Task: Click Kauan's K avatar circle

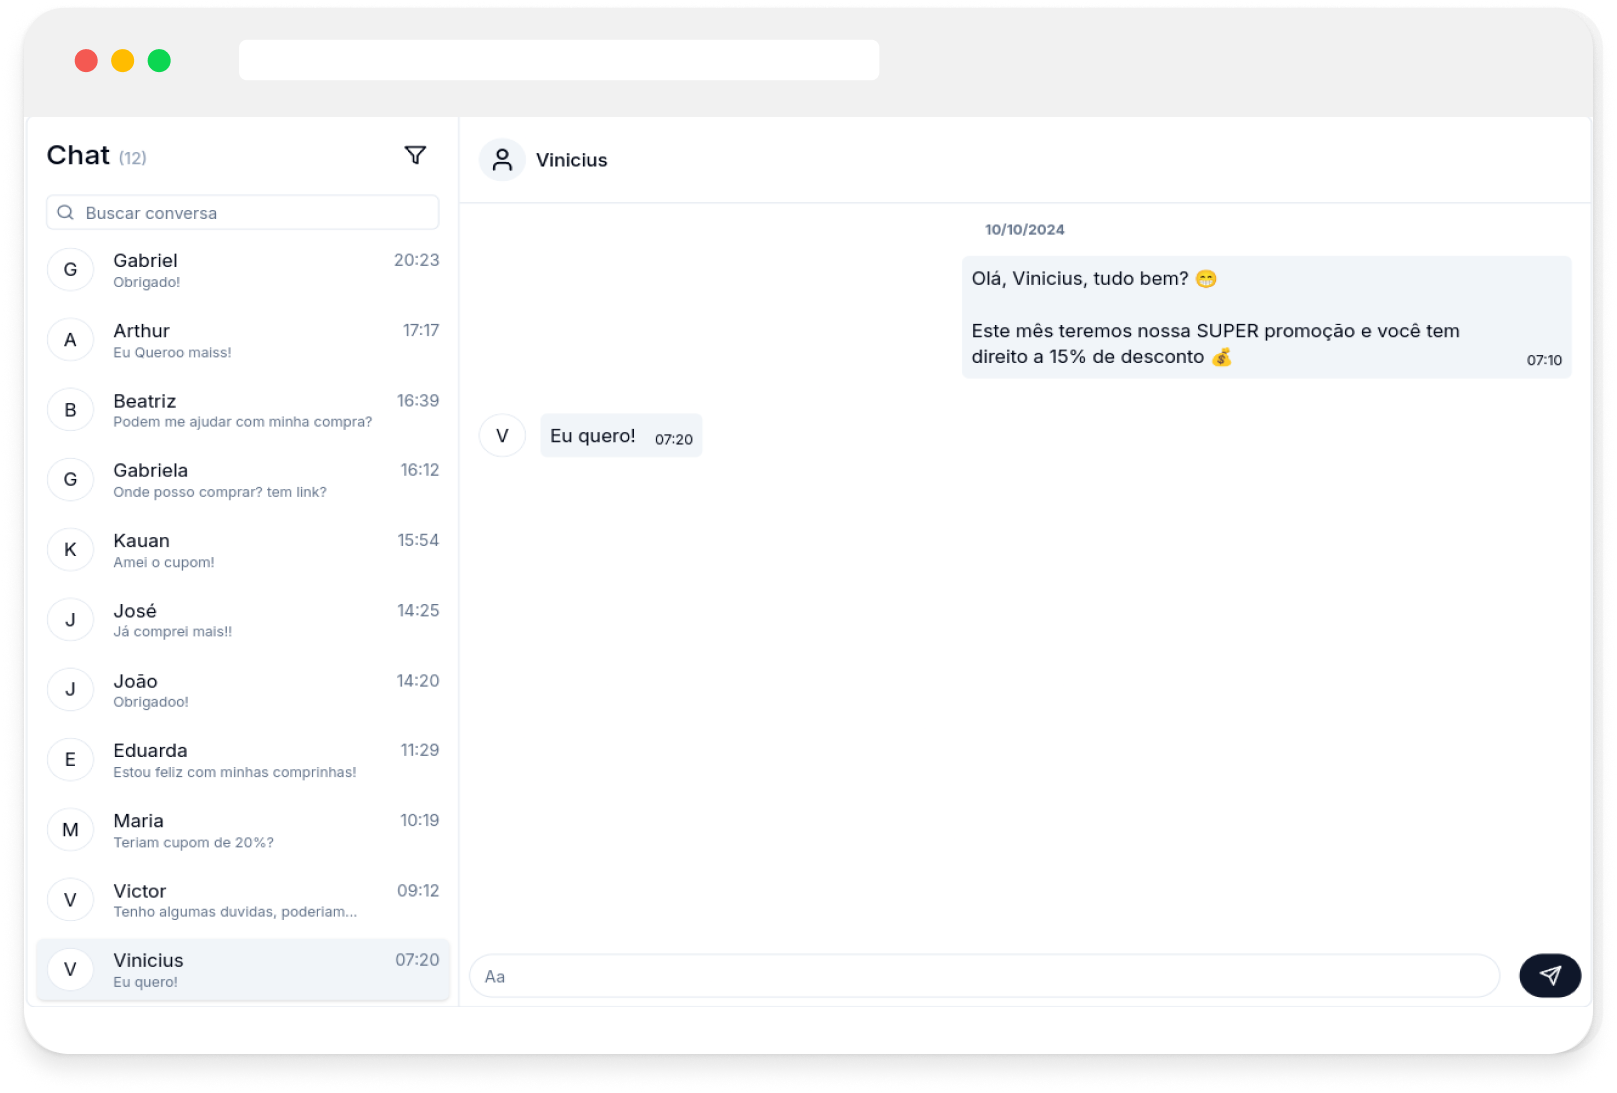Action: (x=71, y=549)
